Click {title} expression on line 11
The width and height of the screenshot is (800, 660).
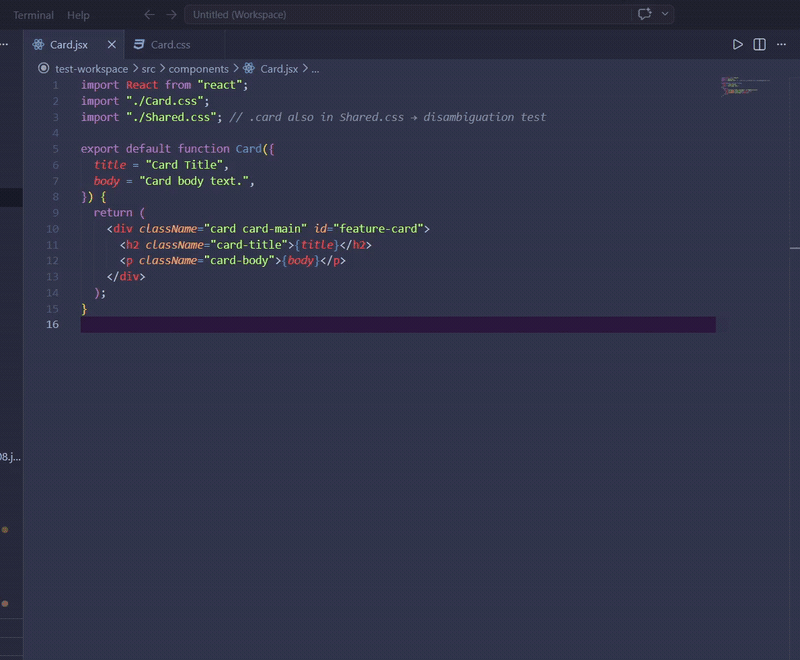click(317, 245)
